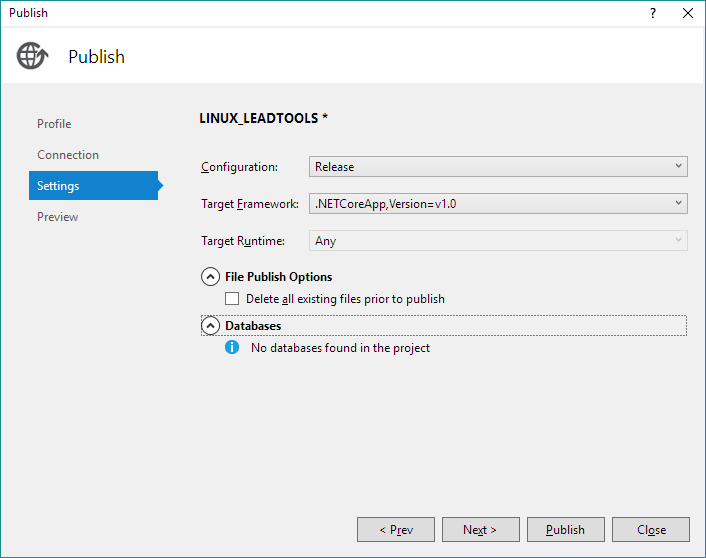Click the blue info icon beside databases message
This screenshot has height=558, width=706.
(x=232, y=347)
